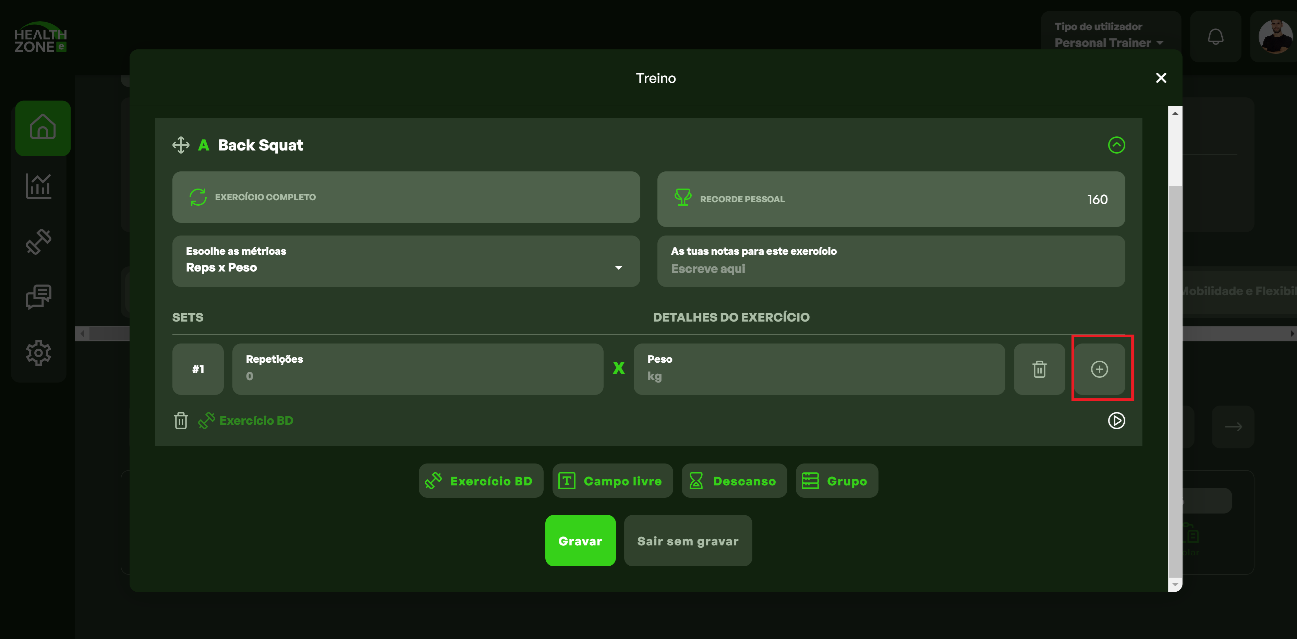Click Sair sem gravar

[688, 541]
